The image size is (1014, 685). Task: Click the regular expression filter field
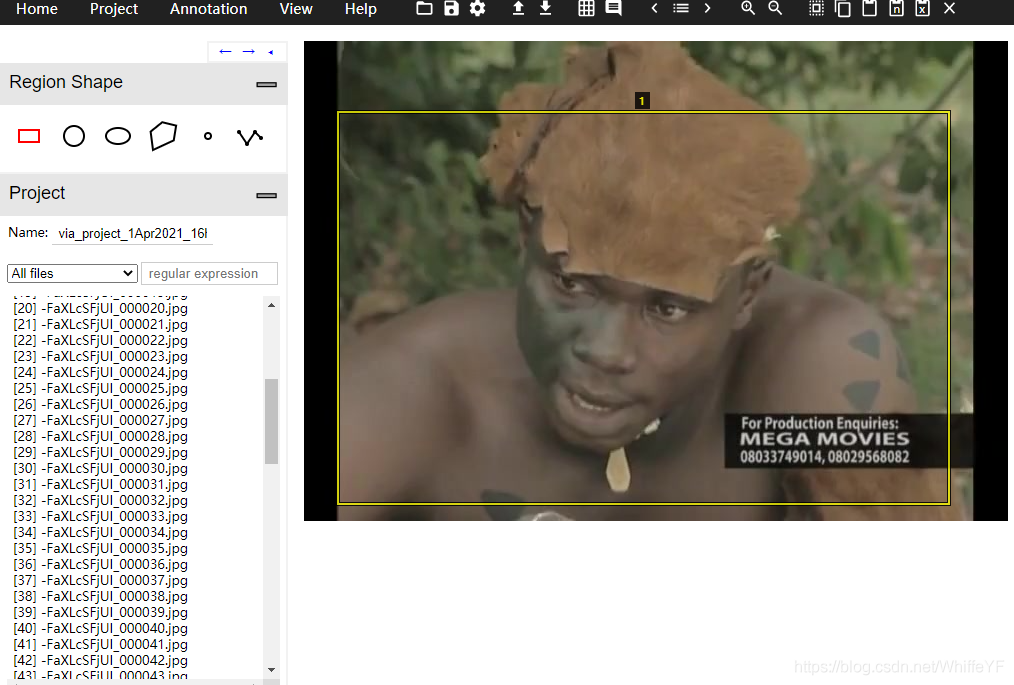pos(209,273)
